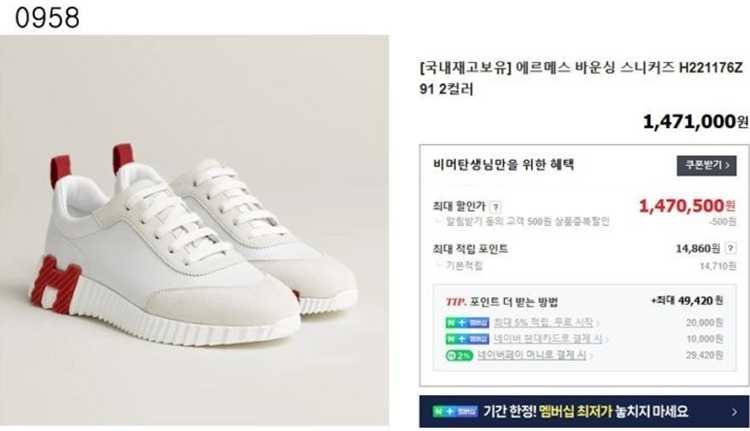Click the Hermes Bouncing sneaker product image
Image resolution: width=750 pixels, height=431 pixels.
(x=194, y=230)
